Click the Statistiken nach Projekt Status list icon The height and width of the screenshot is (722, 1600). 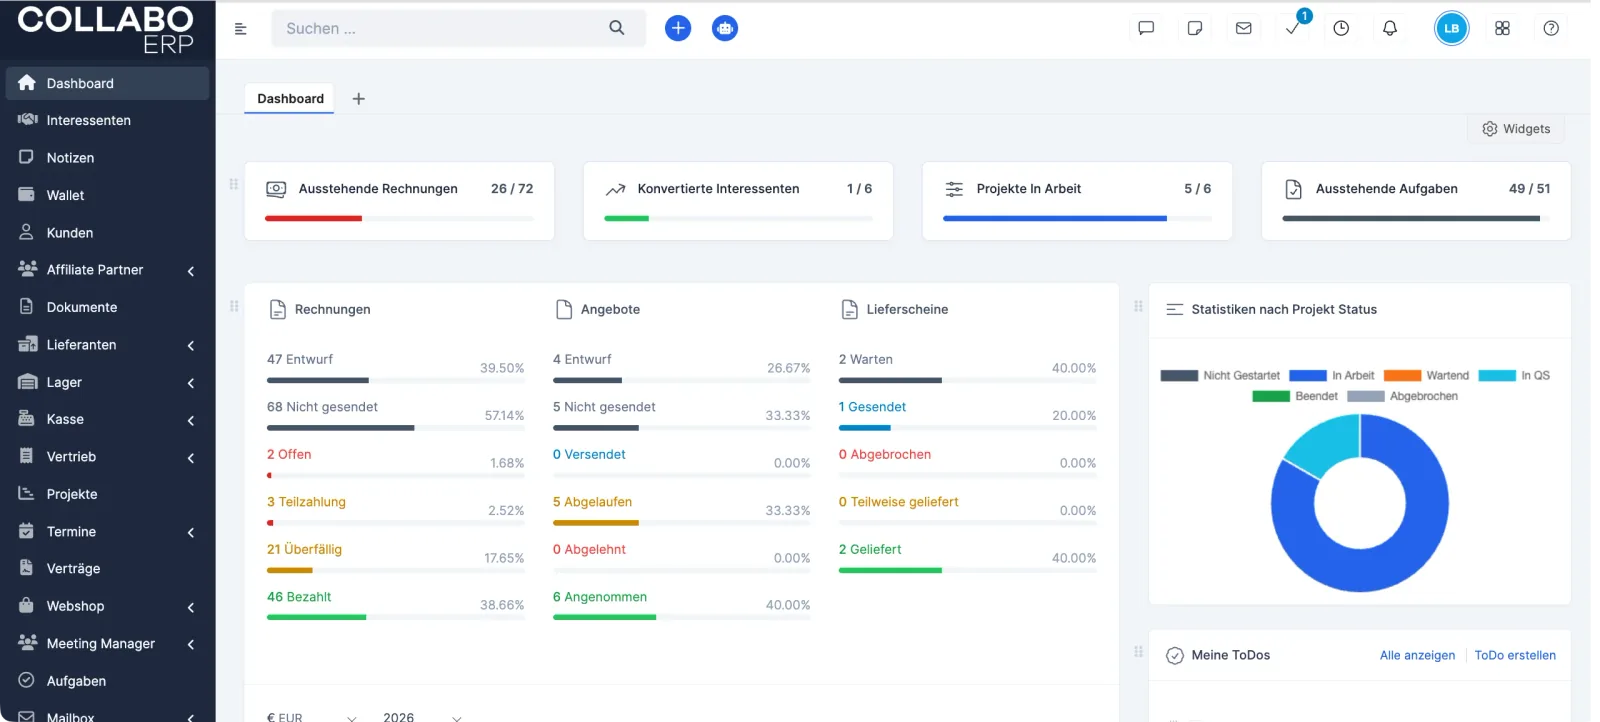pos(1175,310)
